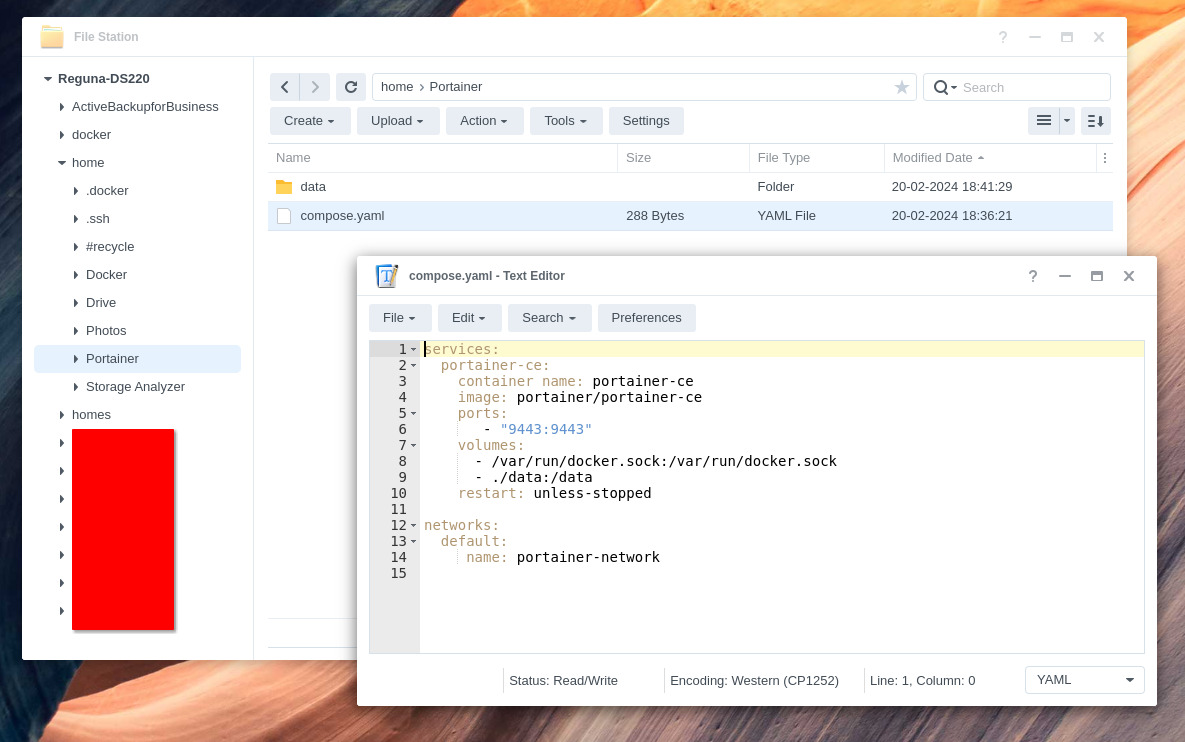Open the YAML language dropdown

point(1084,680)
